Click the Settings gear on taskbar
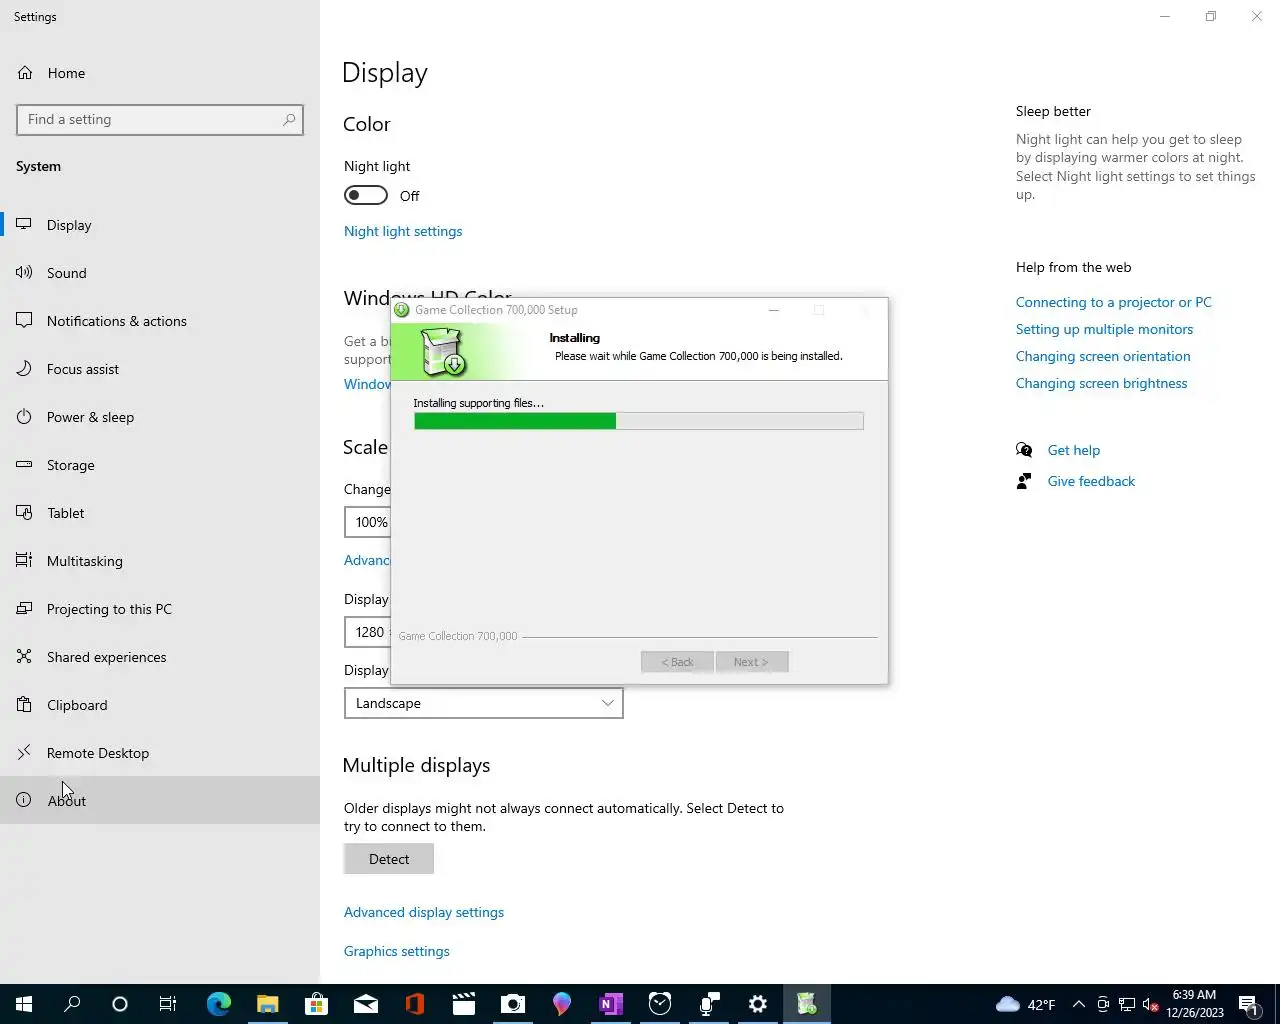The image size is (1280, 1024). click(758, 1004)
